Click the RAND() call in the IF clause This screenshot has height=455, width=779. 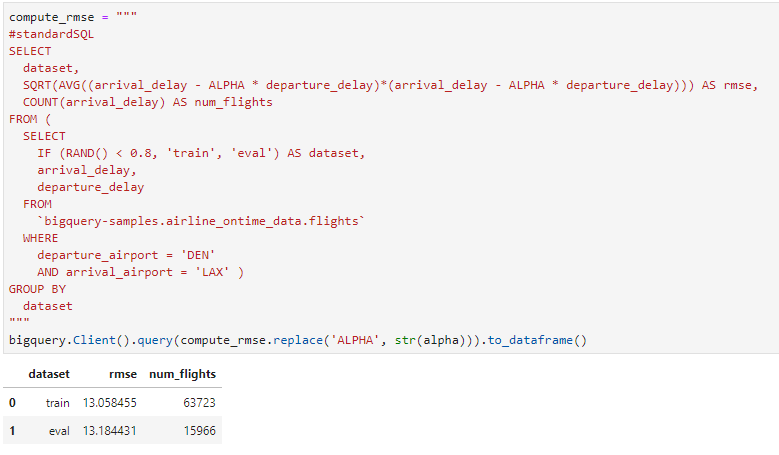tap(87, 153)
